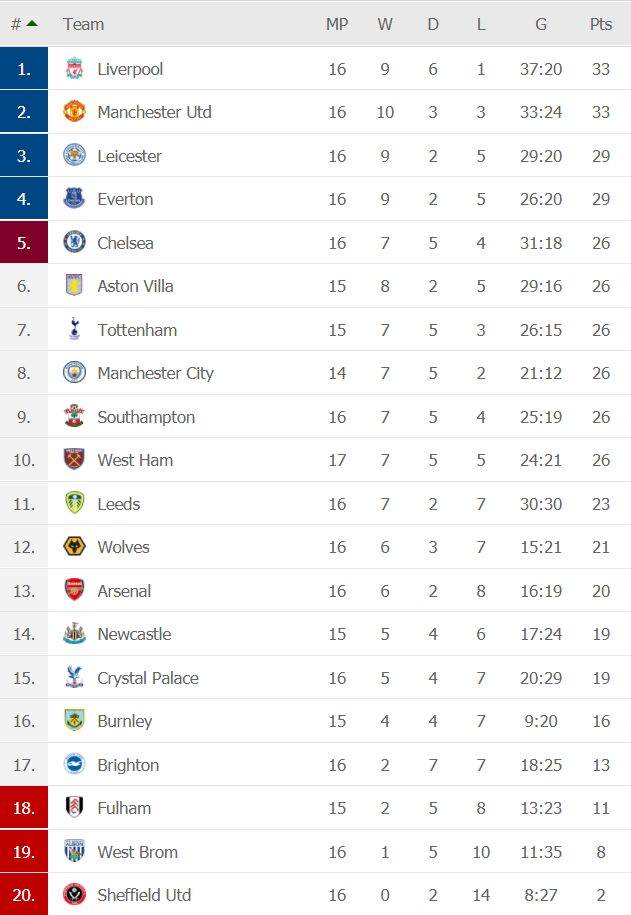Click the Sheffield Utd badge icon
This screenshot has height=915, width=631.
75,894
